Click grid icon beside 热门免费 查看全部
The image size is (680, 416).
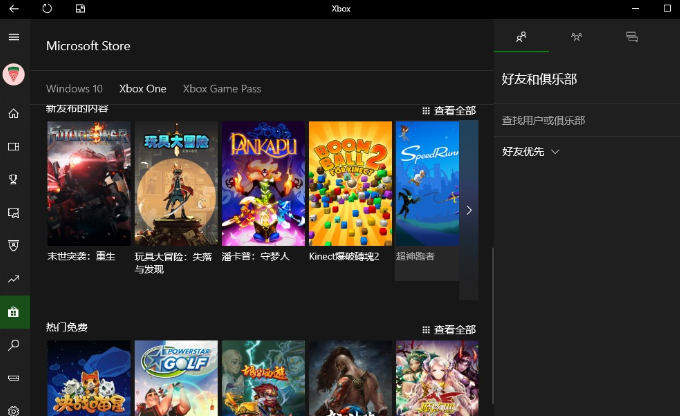pyautogui.click(x=426, y=330)
